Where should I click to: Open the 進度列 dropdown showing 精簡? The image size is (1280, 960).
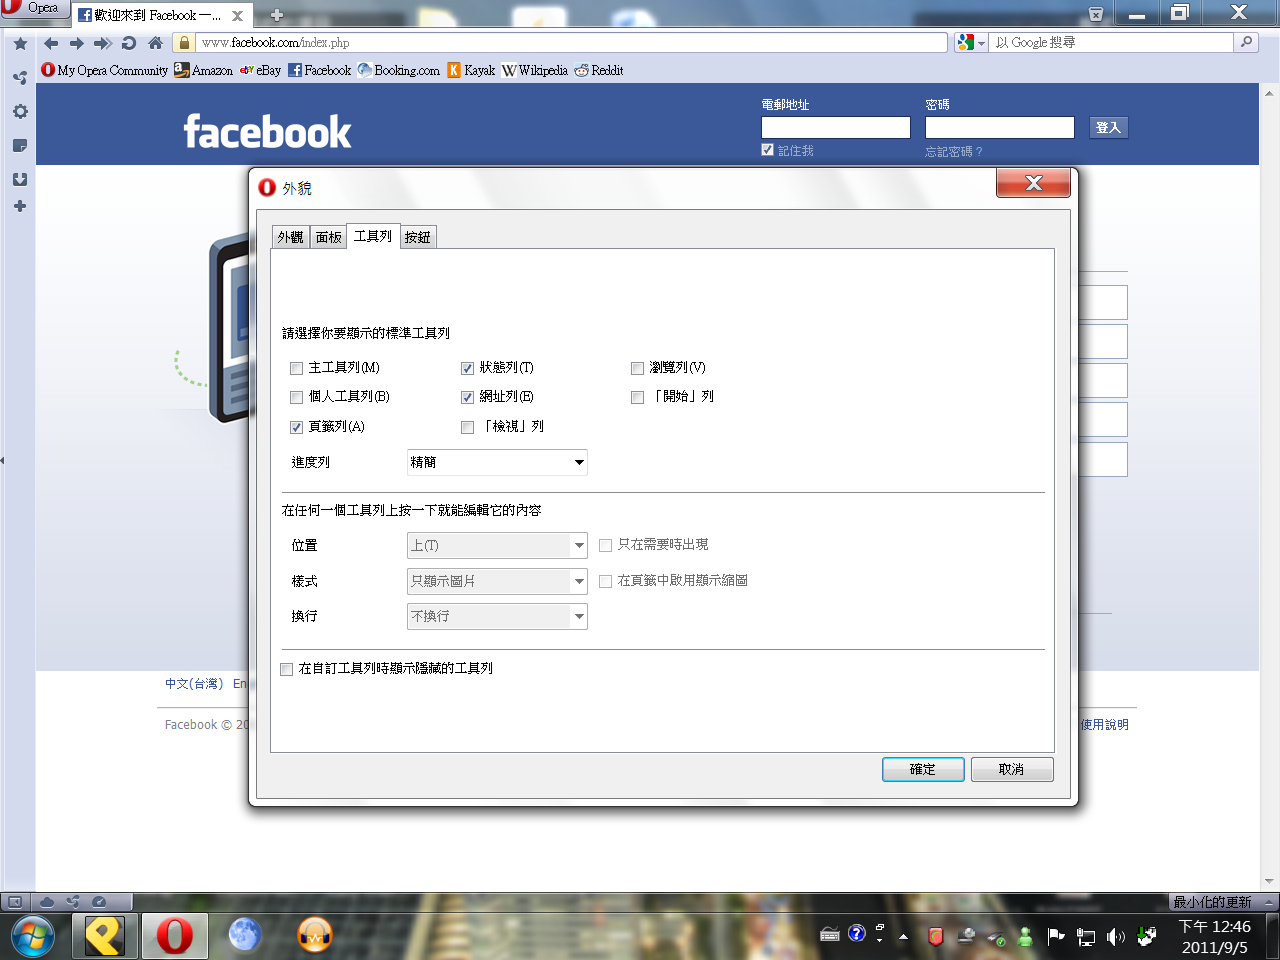(x=497, y=462)
